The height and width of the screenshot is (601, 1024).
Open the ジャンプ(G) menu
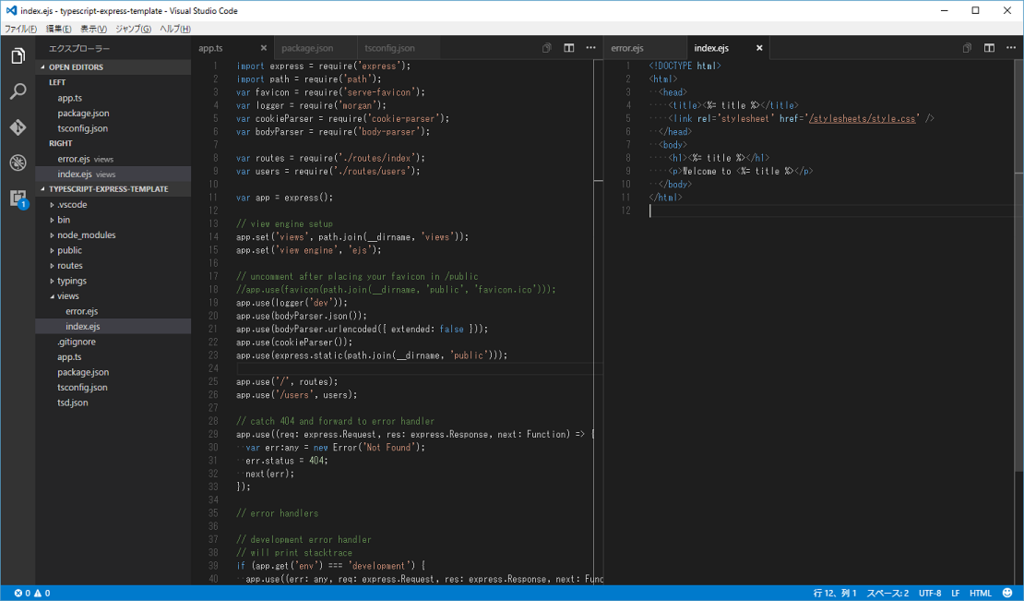click(133, 29)
